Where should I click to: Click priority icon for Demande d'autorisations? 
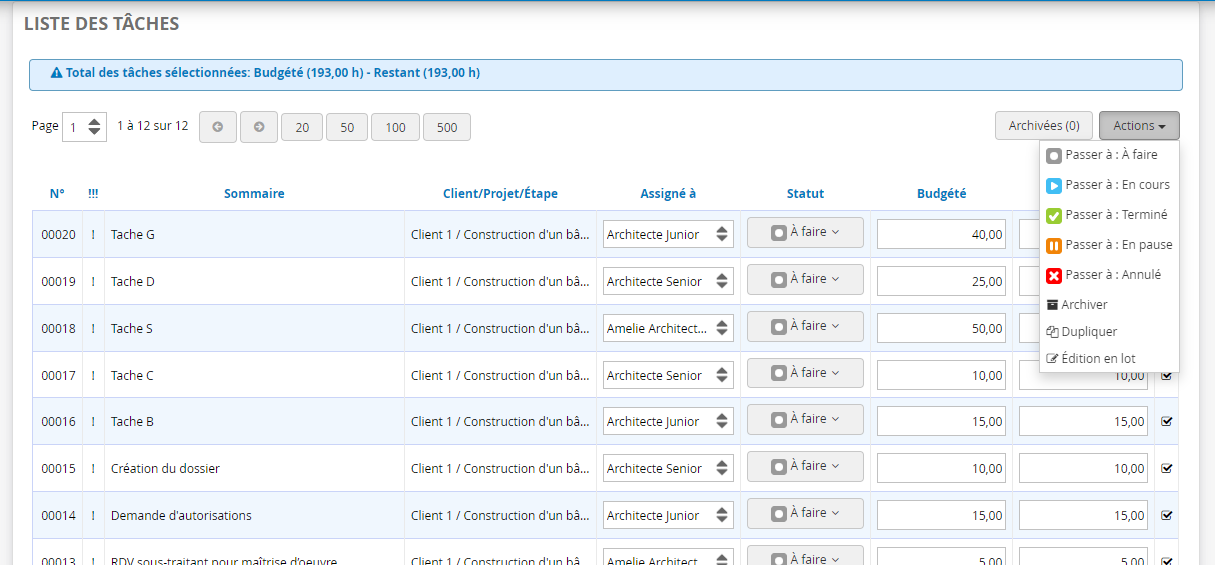click(94, 515)
